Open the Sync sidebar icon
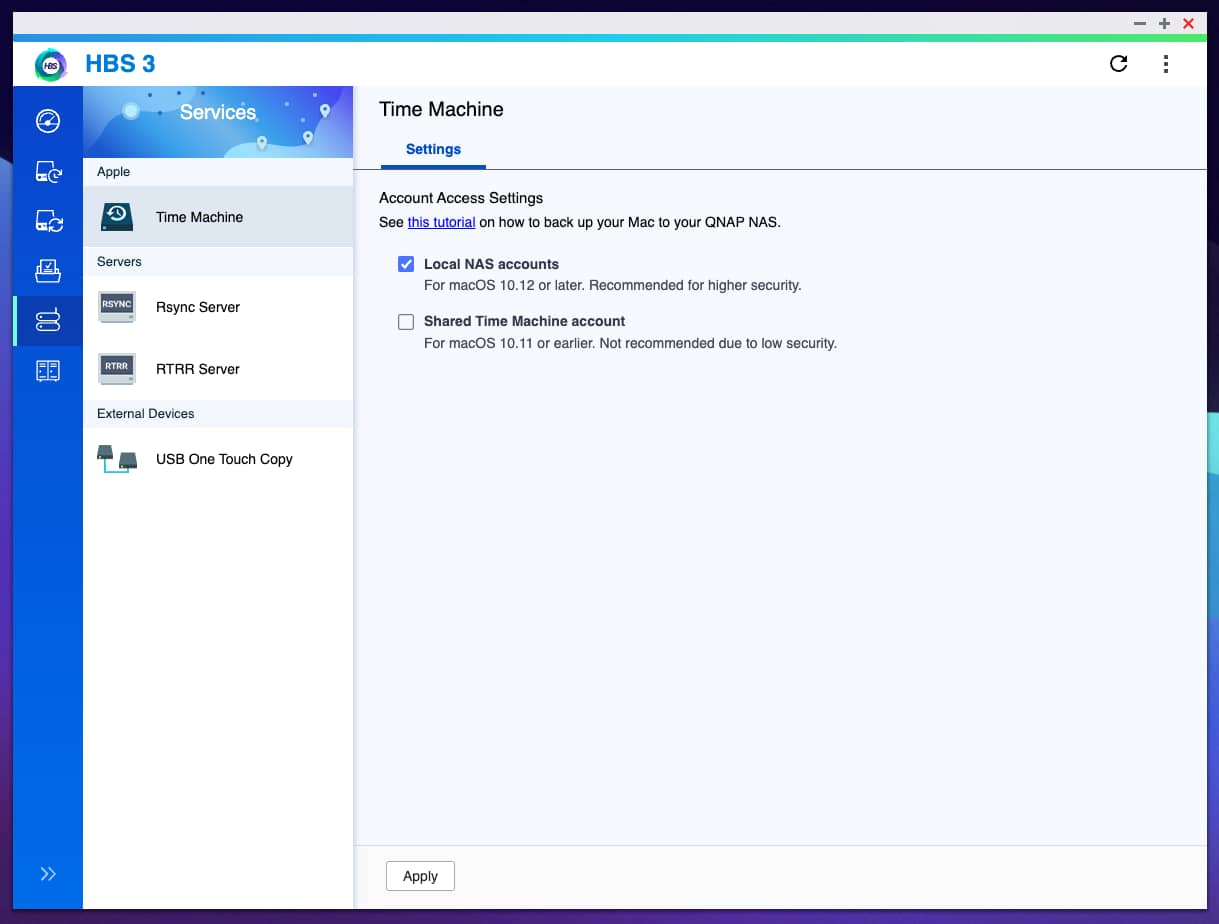This screenshot has width=1219, height=924. click(48, 221)
